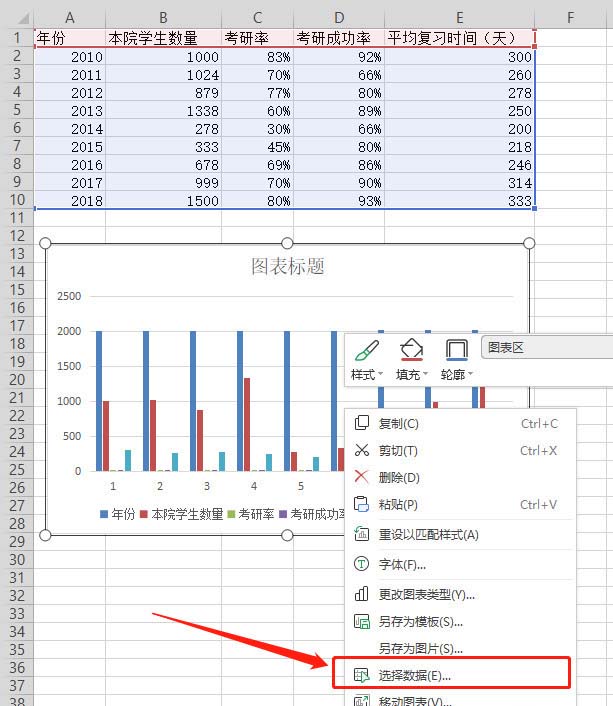613x706 pixels.
Task: Open the 轮廓 dropdown arrow
Action: pyautogui.click(x=470, y=374)
